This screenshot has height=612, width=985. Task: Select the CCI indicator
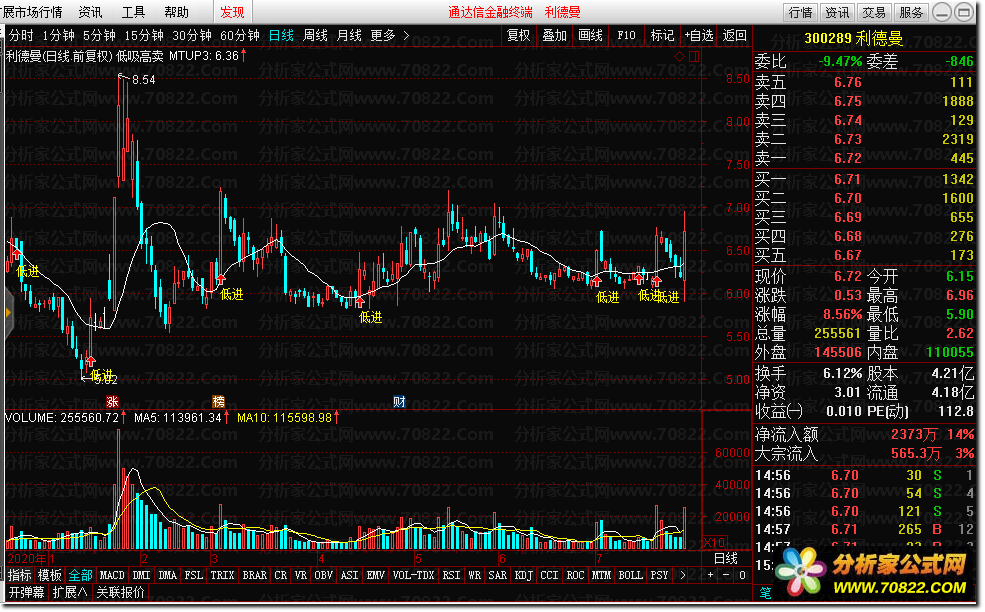tap(549, 575)
